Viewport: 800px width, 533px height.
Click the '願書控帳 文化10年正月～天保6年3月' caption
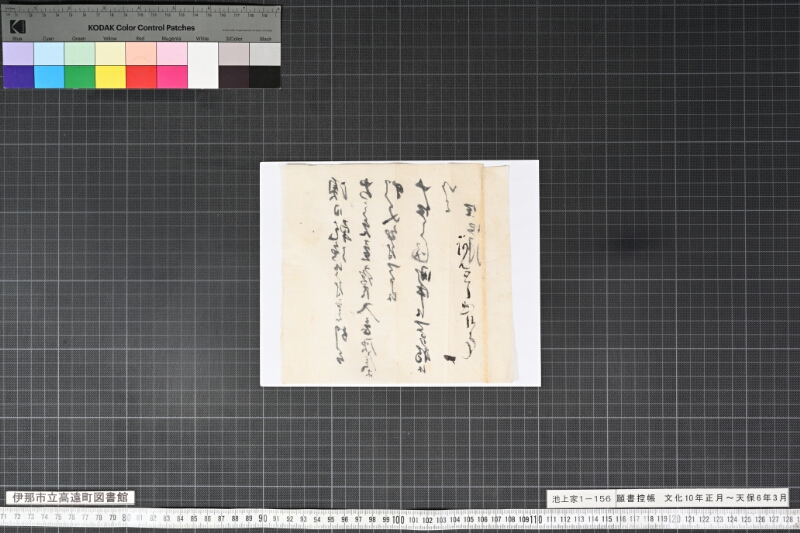pyautogui.click(x=702, y=498)
